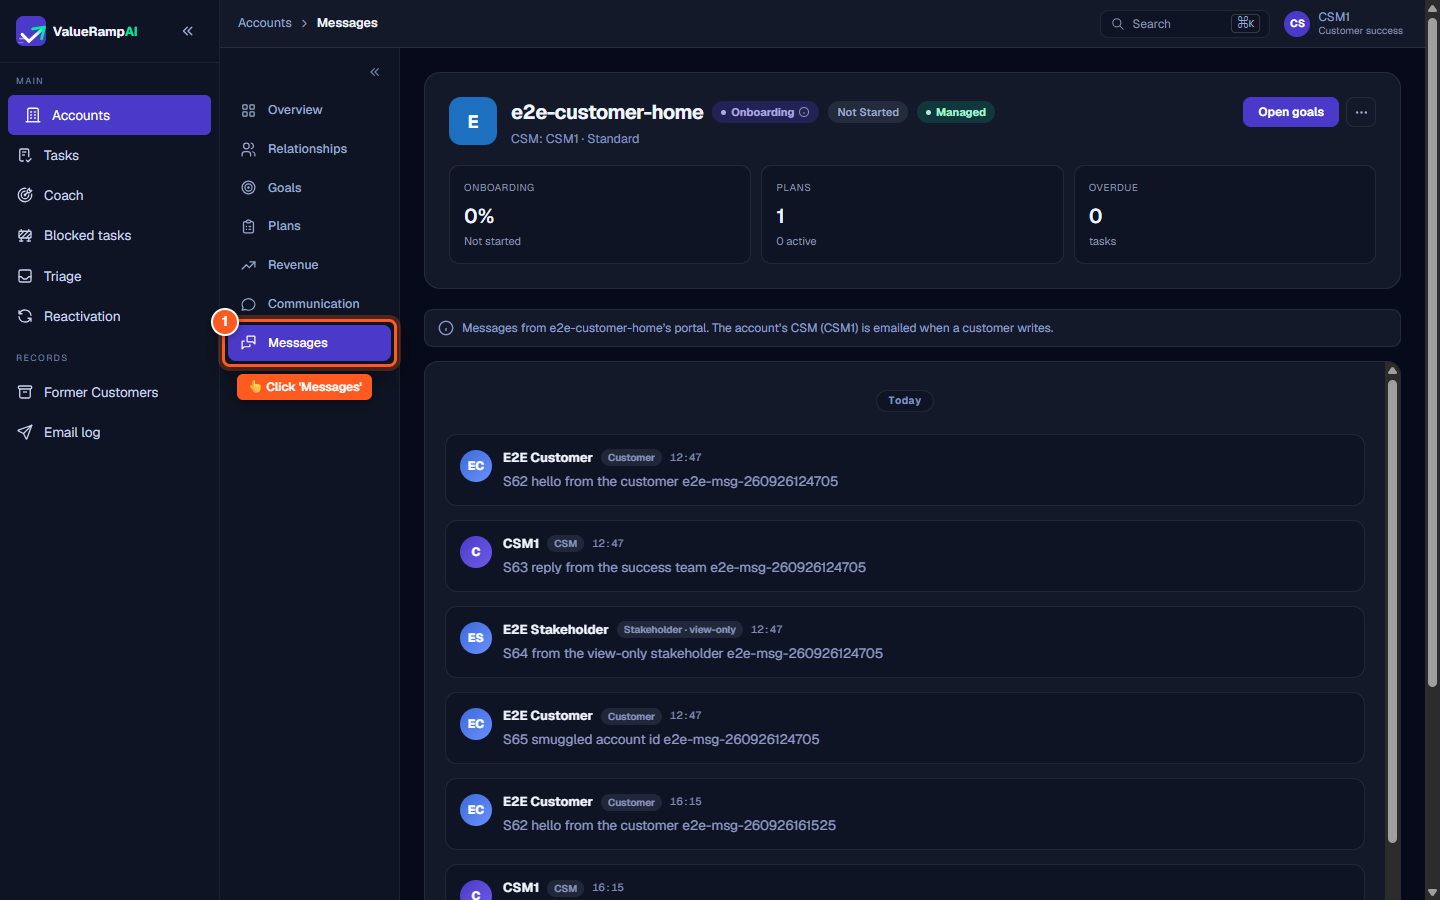Switch to the Relationships tab

pos(309,149)
